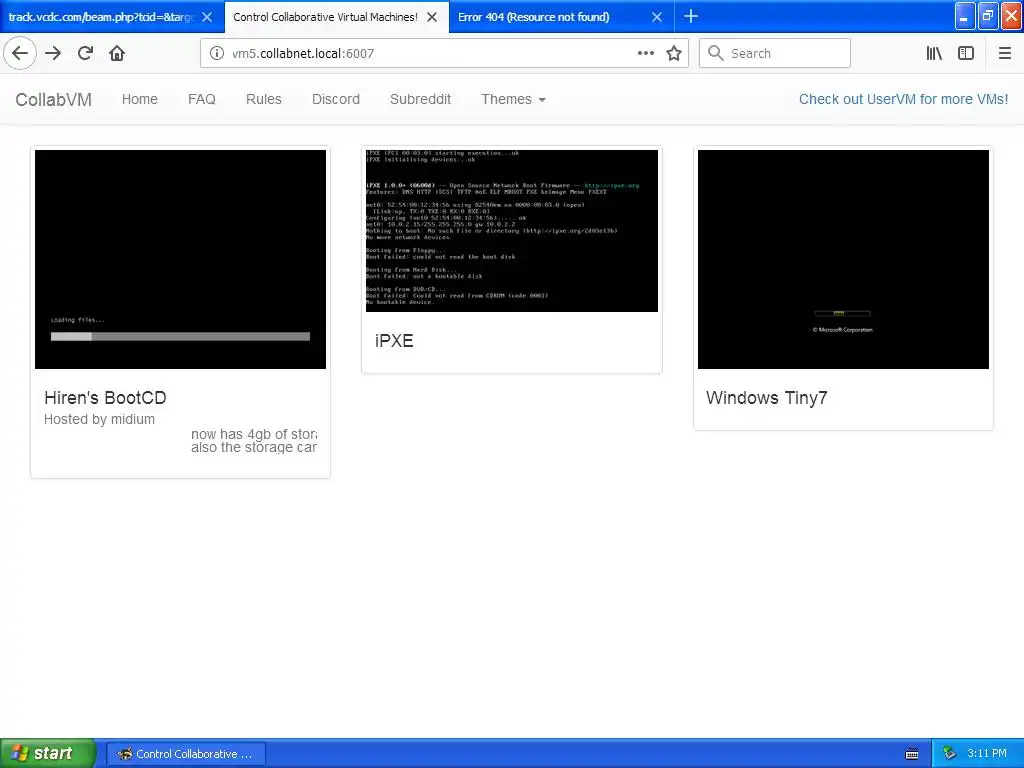Bookmark this page with the star icon
Viewport: 1024px width, 768px height.
tap(674, 53)
